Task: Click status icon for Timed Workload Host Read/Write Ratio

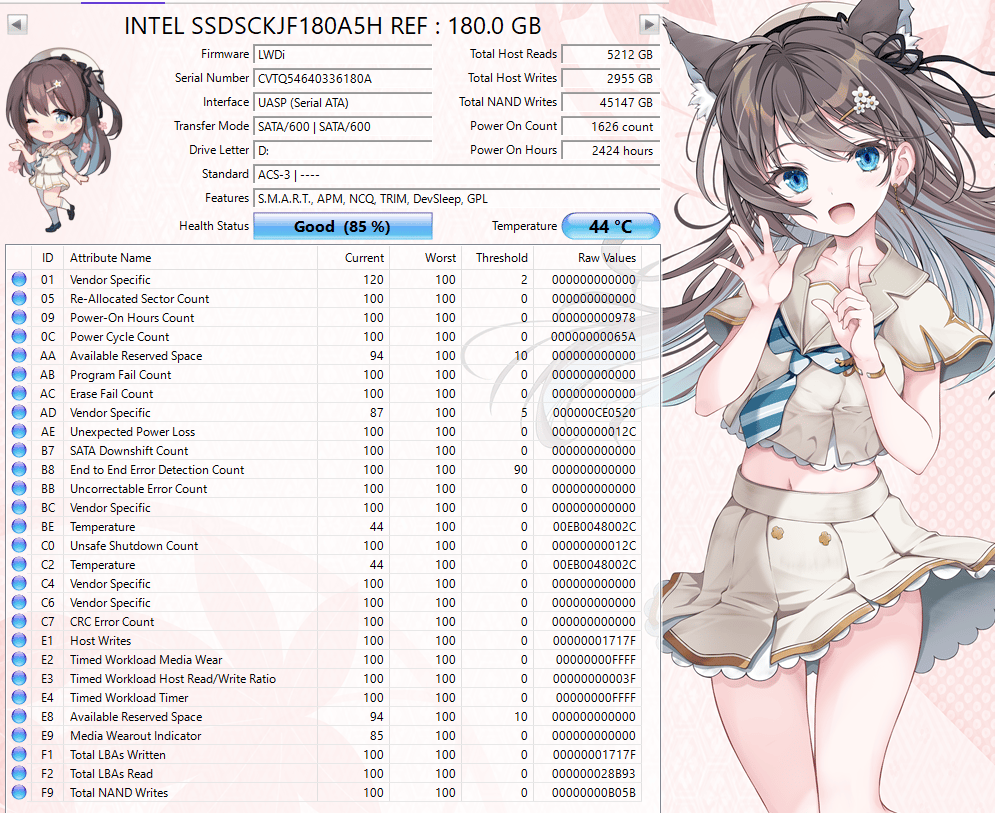Action: click(x=19, y=678)
